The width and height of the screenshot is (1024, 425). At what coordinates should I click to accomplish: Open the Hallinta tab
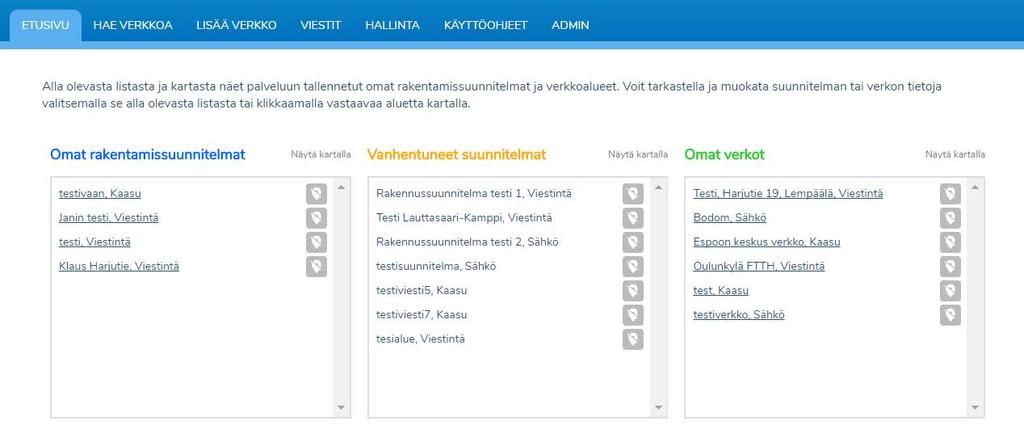[392, 25]
